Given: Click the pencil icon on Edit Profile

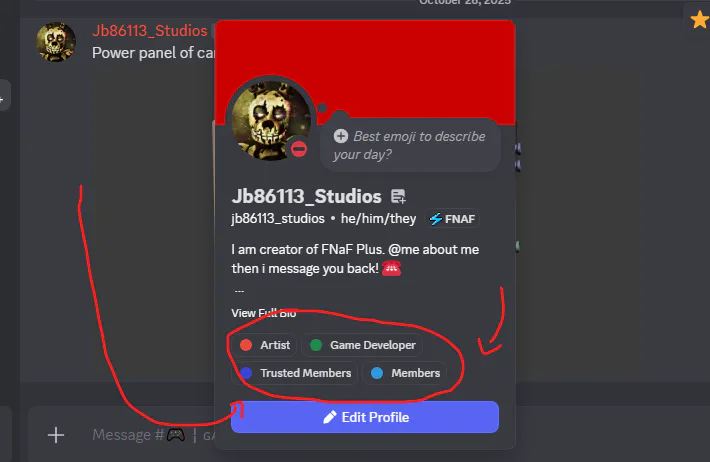Looking at the screenshot, I should [x=330, y=417].
